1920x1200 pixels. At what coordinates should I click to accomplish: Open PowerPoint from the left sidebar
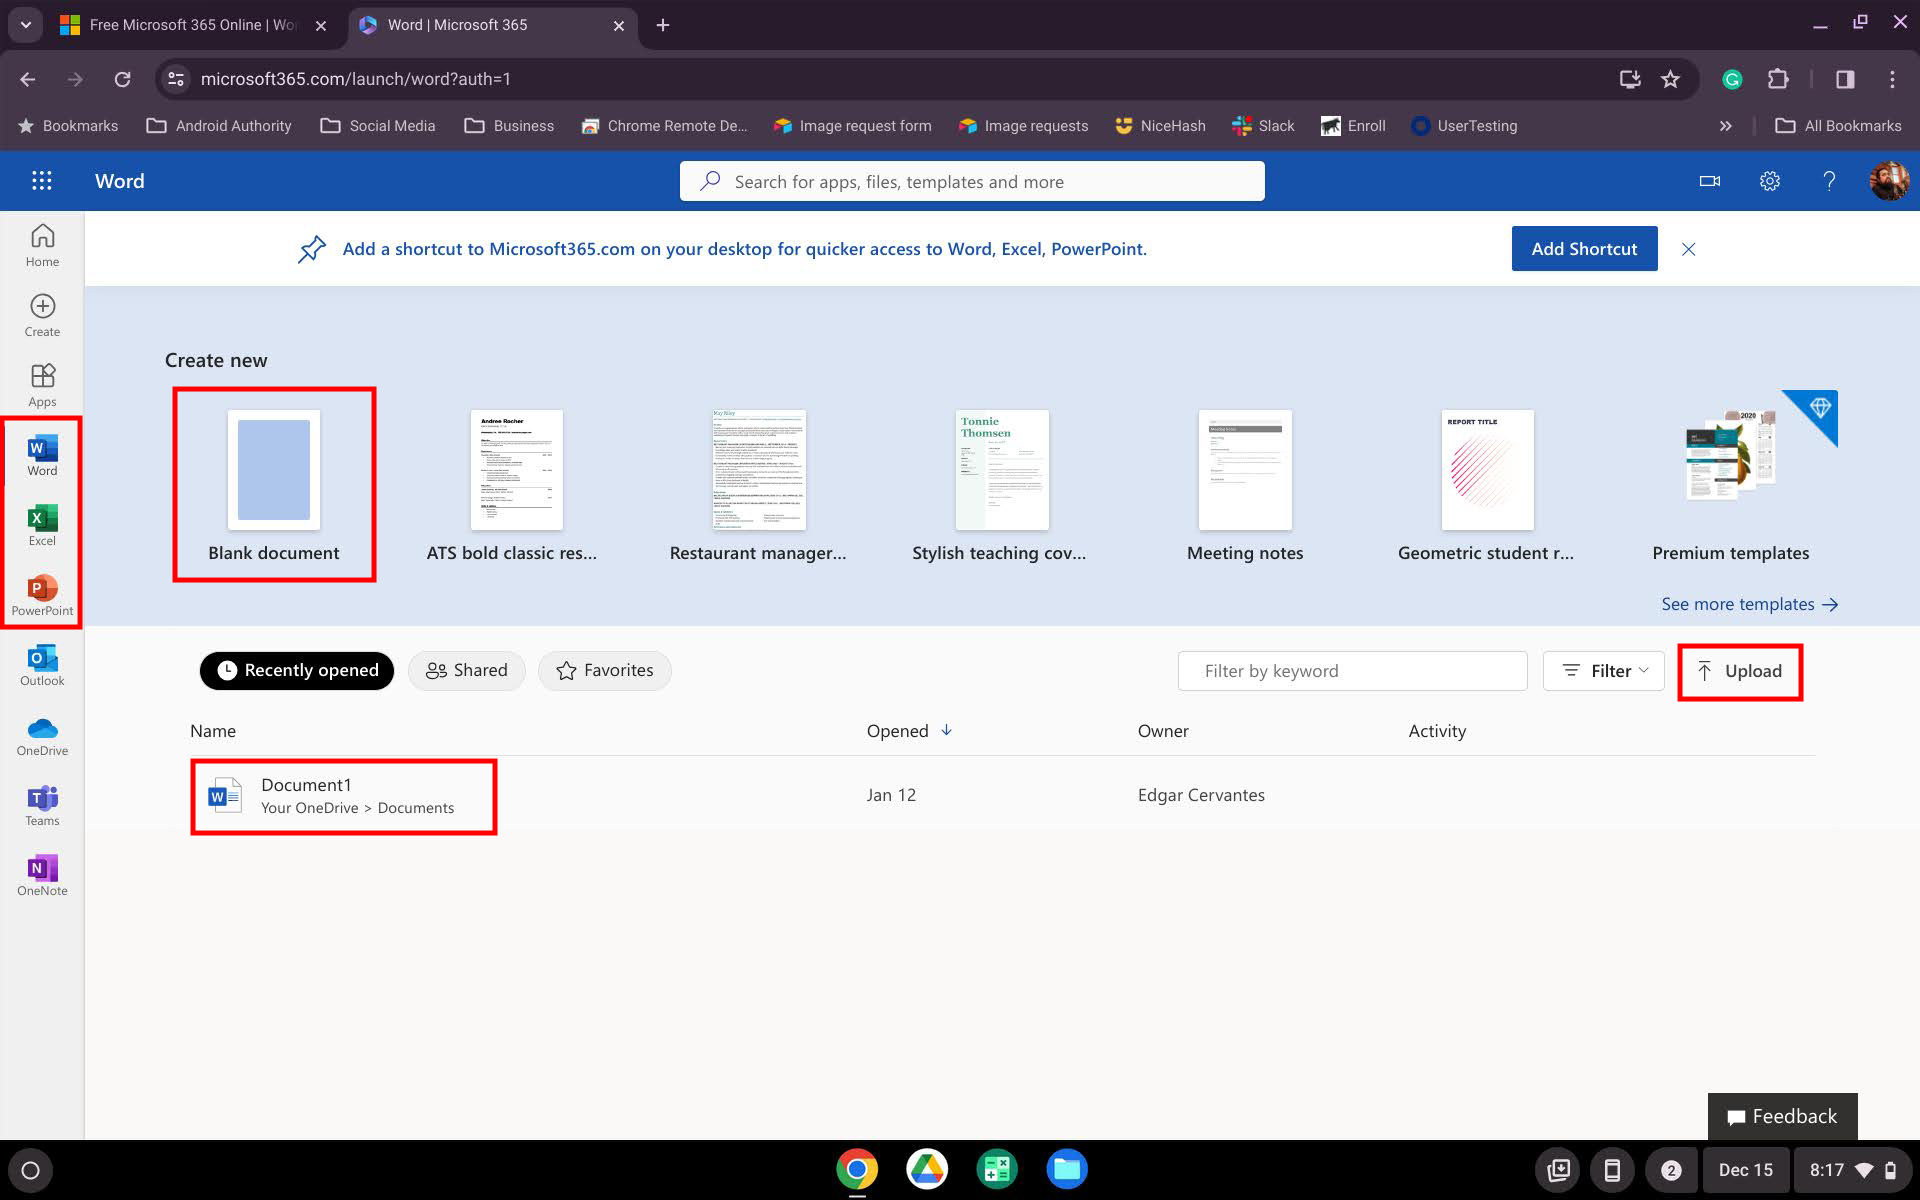coord(42,595)
